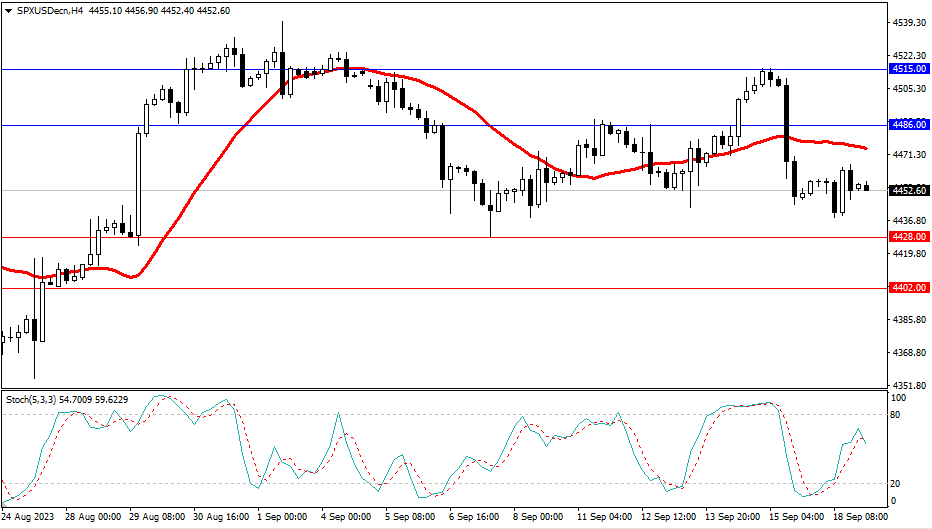
Task: Click the 24 Aug 2023 date label
Action: click(x=29, y=517)
